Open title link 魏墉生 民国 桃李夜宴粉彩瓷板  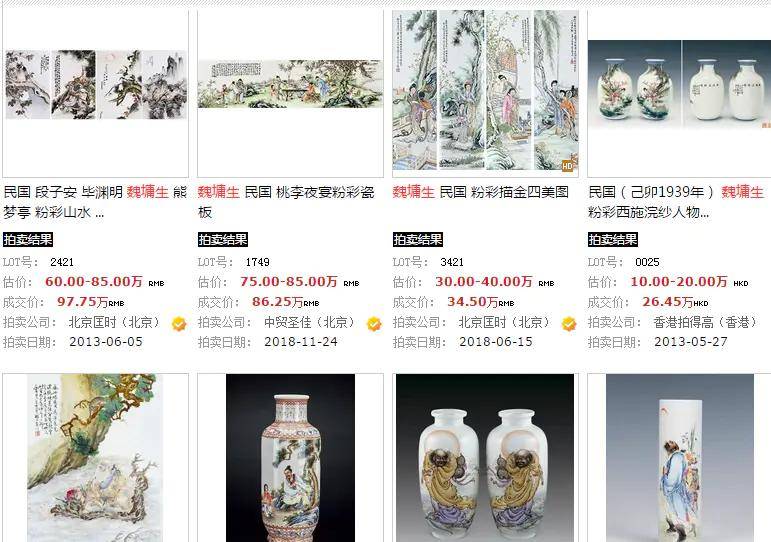point(287,202)
